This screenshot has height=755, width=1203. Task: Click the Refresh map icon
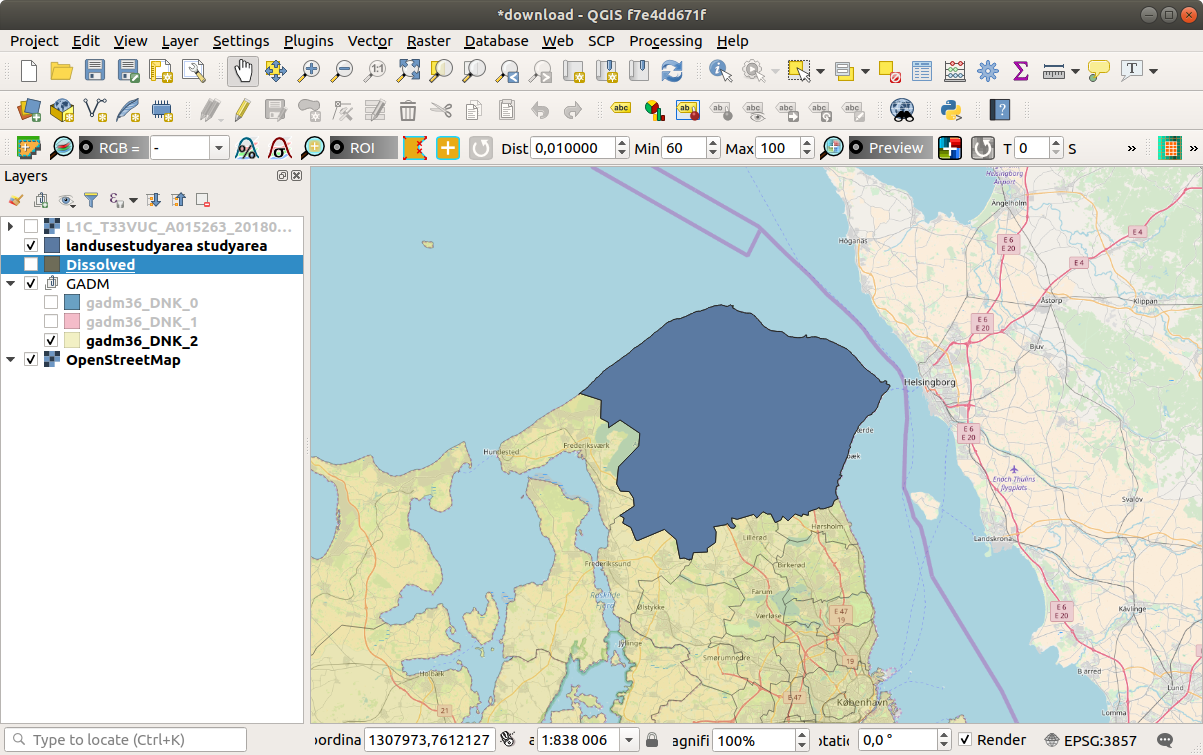(672, 71)
